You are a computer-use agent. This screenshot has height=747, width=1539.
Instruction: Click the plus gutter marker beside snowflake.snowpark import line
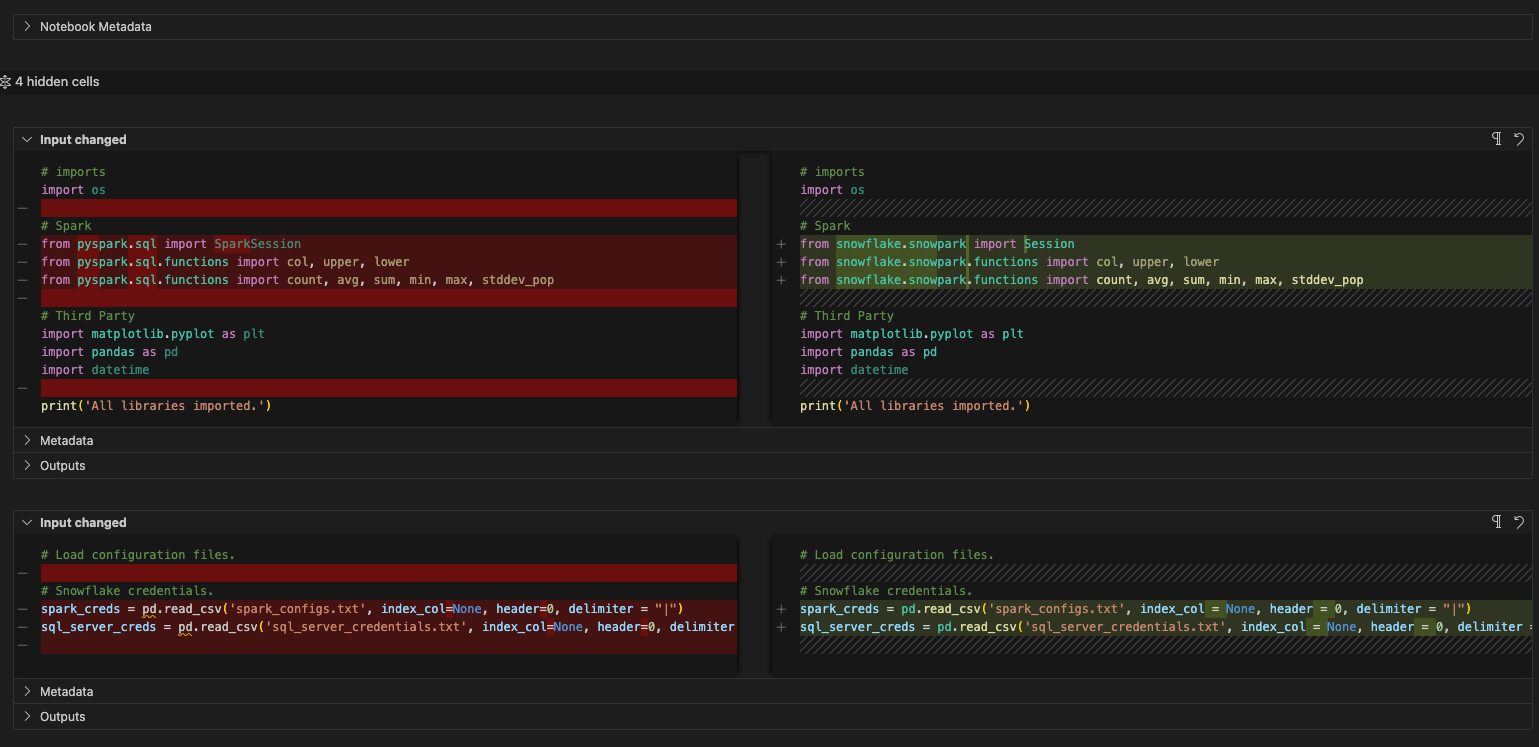[x=781, y=243]
